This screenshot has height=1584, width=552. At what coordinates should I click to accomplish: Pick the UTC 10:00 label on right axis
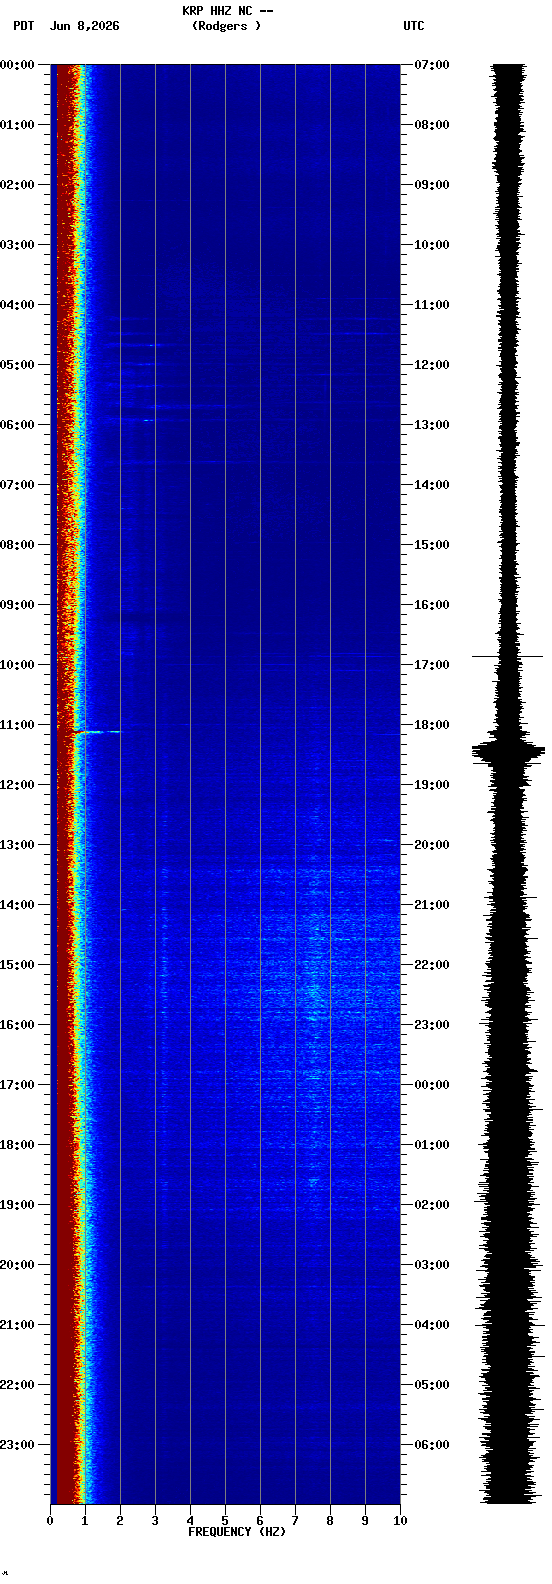(431, 245)
